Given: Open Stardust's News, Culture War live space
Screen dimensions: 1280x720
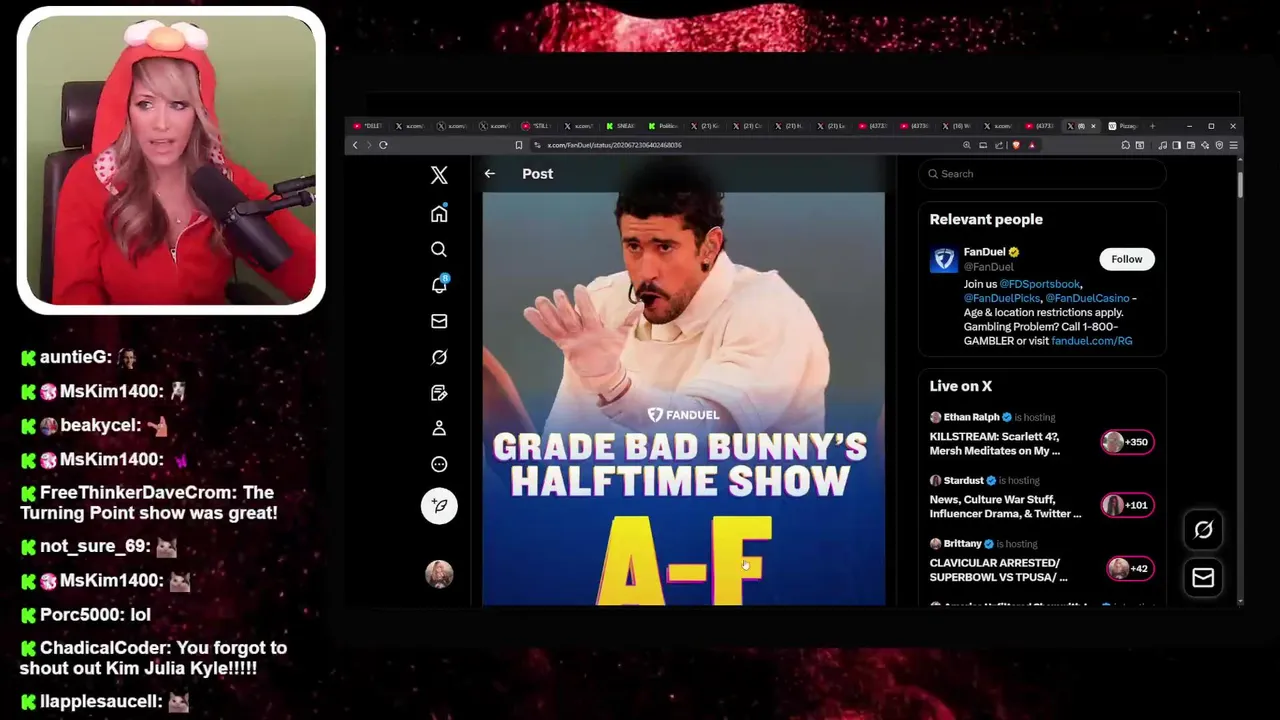Looking at the screenshot, I should [x=1005, y=507].
